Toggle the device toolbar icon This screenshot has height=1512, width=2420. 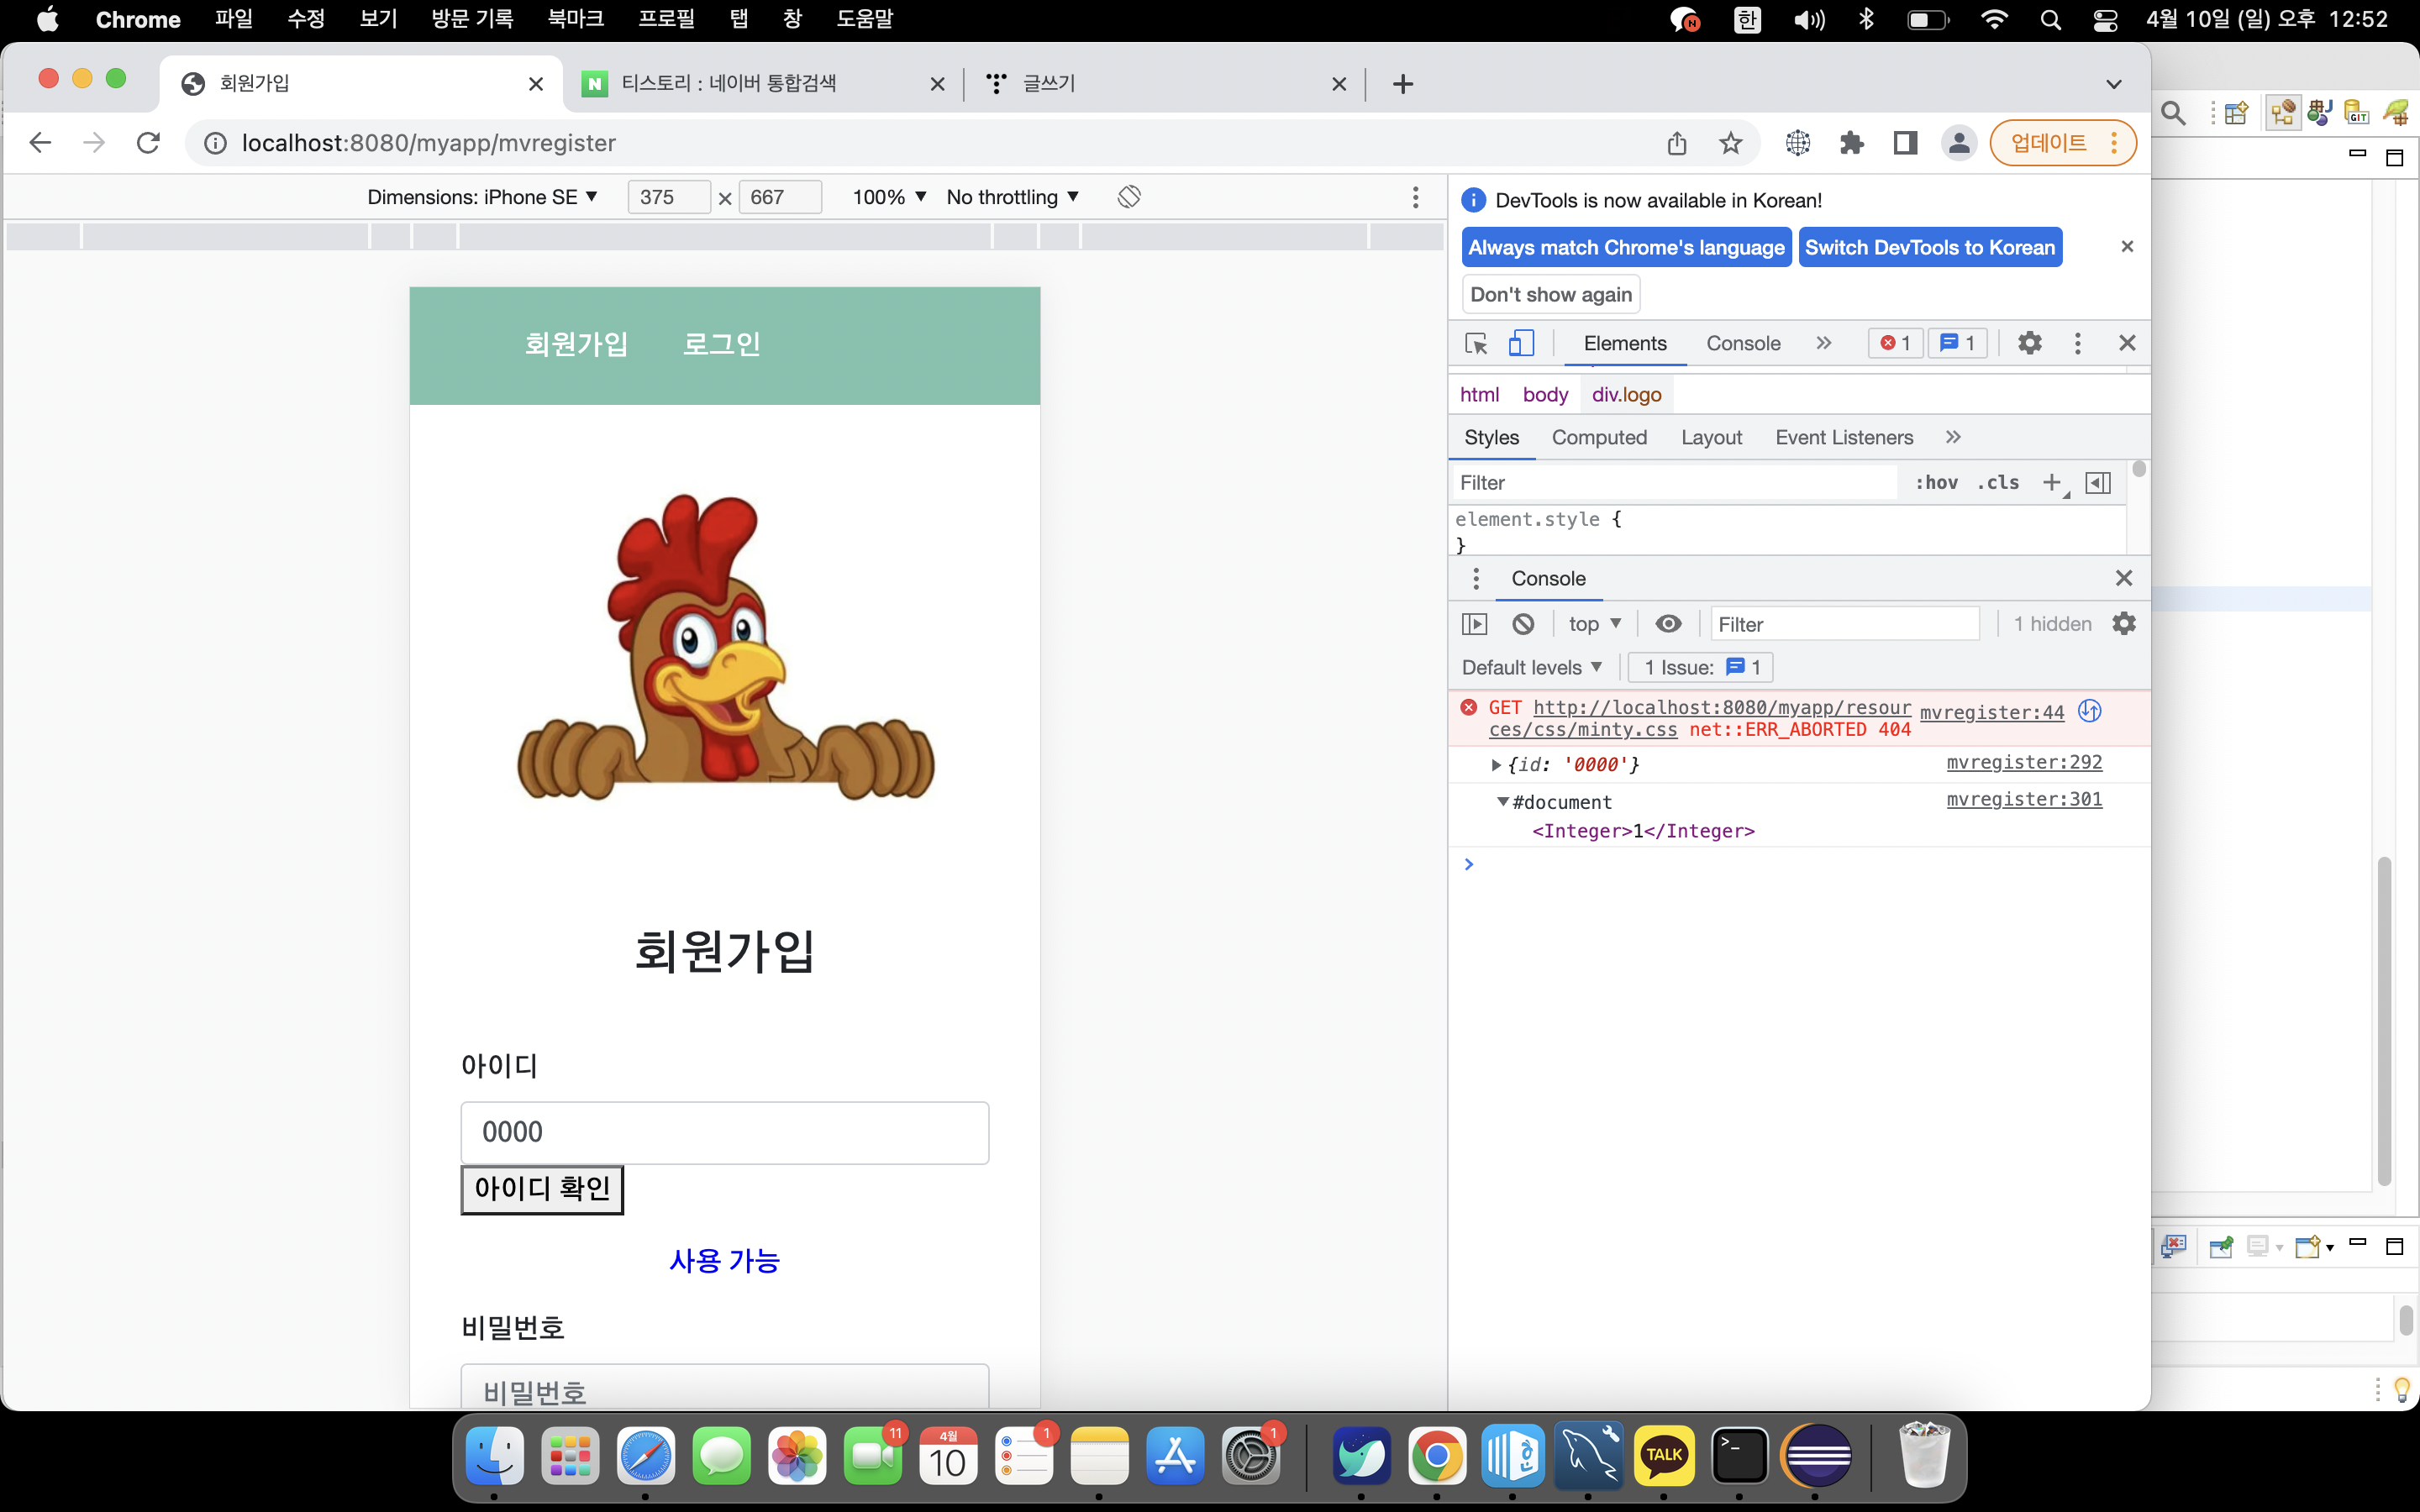click(1520, 343)
